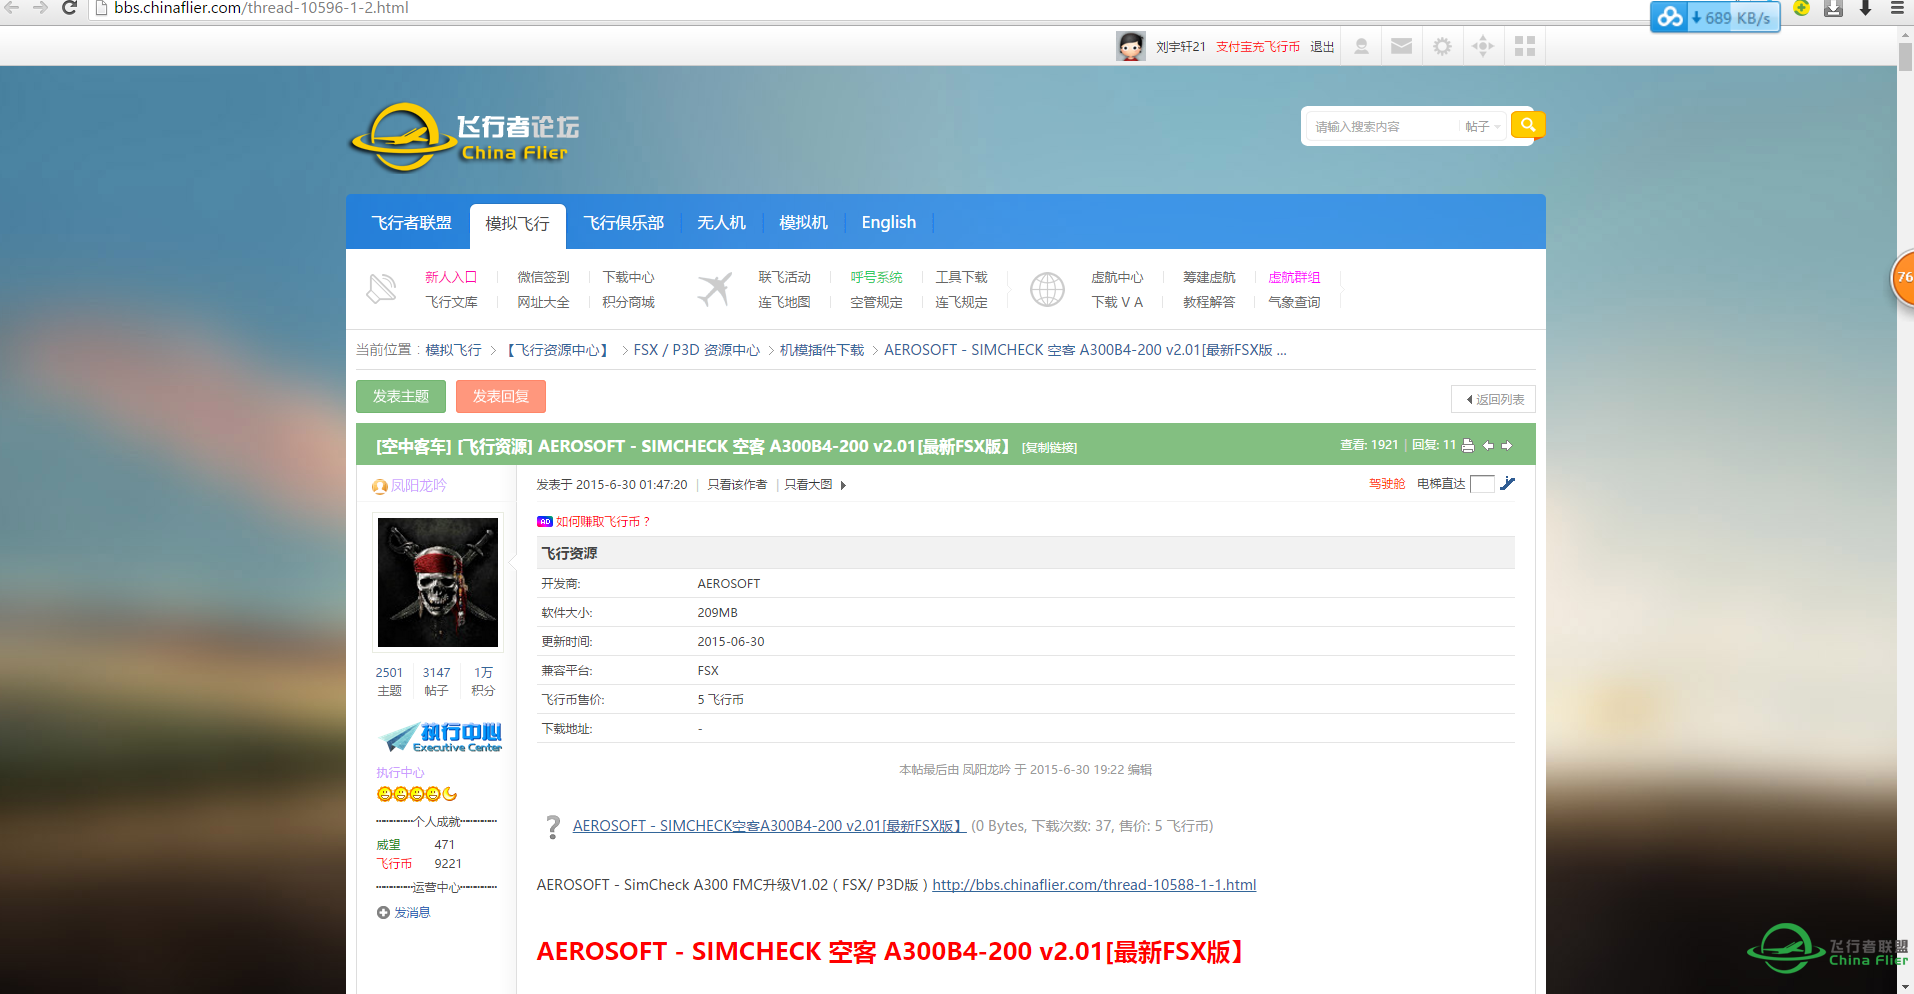Open the browser hamburger menu
The image size is (1914, 994).
pos(1897,8)
